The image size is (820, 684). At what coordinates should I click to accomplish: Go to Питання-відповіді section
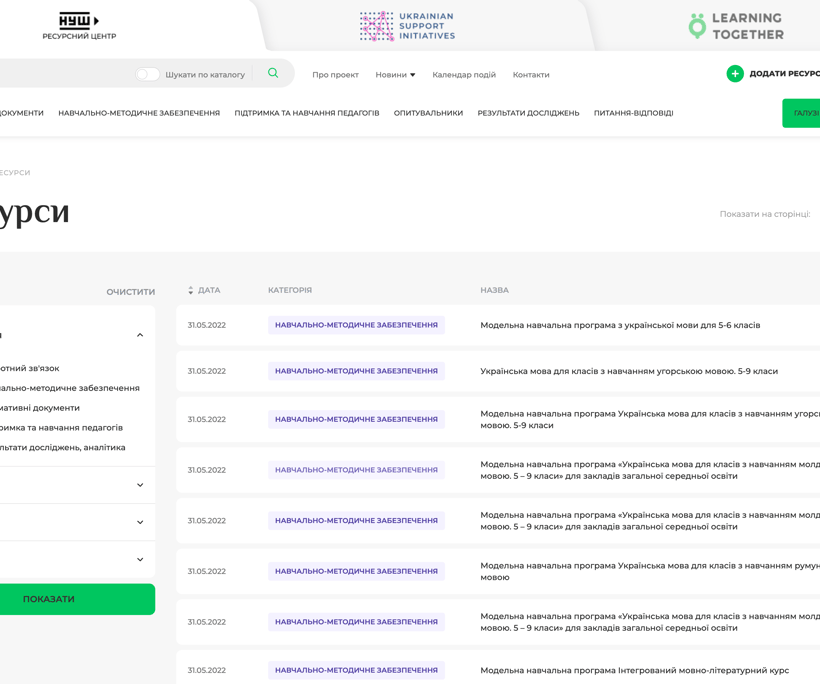(633, 113)
